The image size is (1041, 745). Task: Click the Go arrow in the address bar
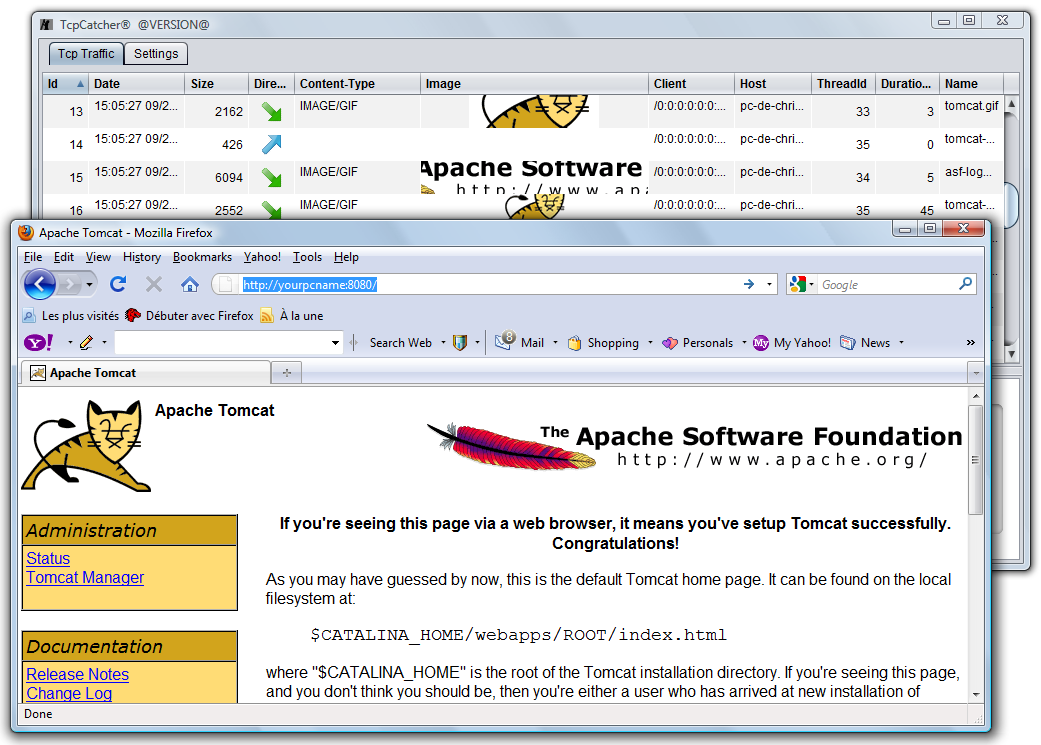click(x=749, y=284)
